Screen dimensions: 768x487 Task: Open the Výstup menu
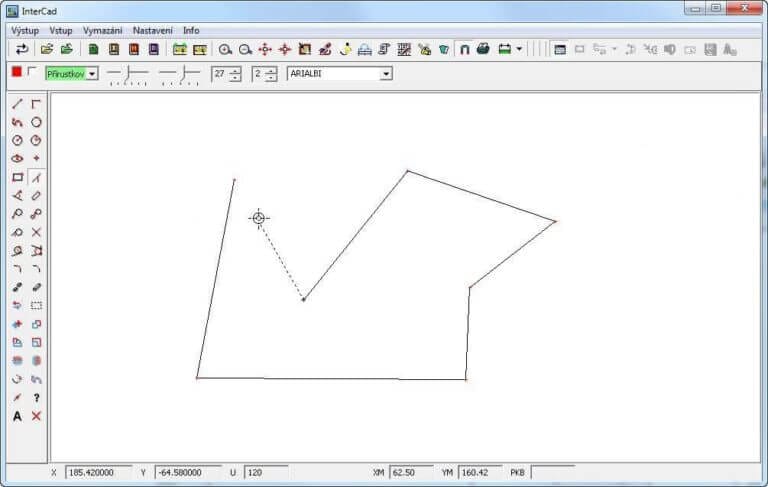(x=25, y=30)
